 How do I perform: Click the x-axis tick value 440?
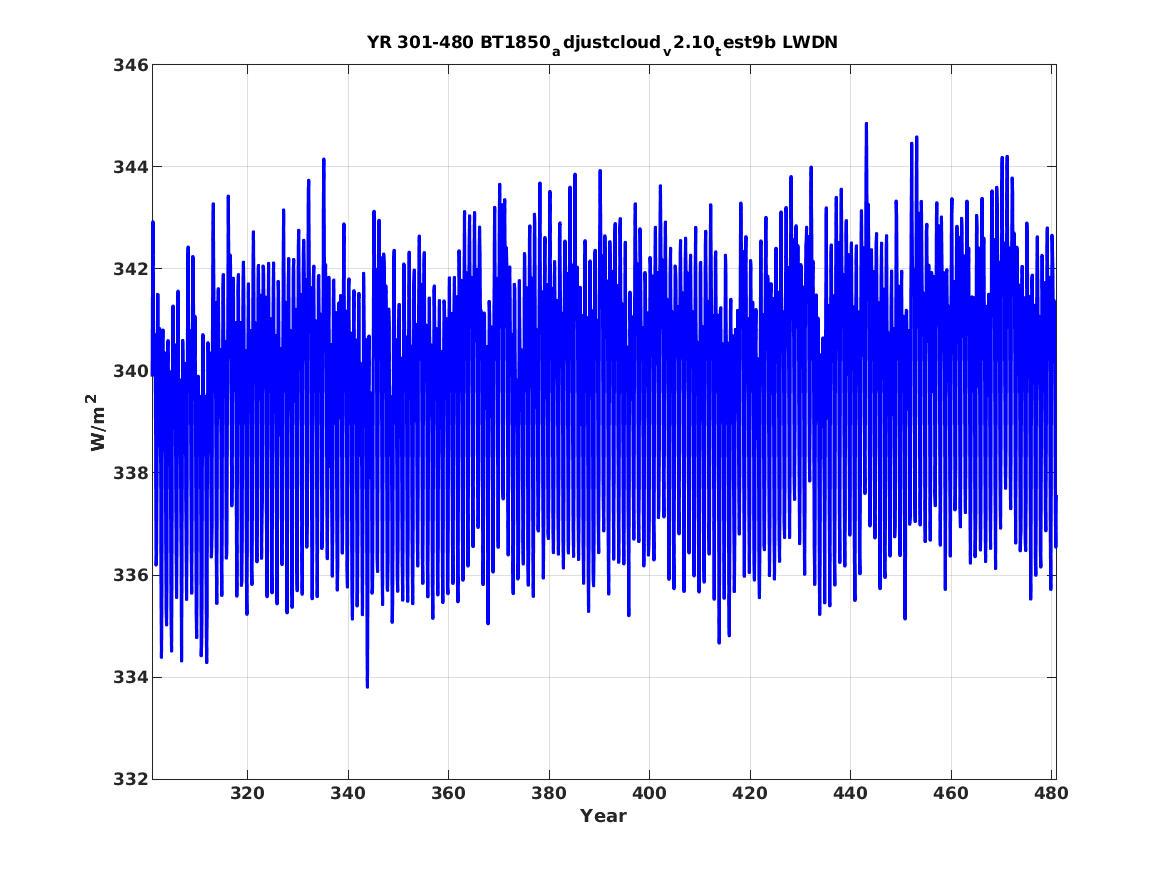[850, 794]
